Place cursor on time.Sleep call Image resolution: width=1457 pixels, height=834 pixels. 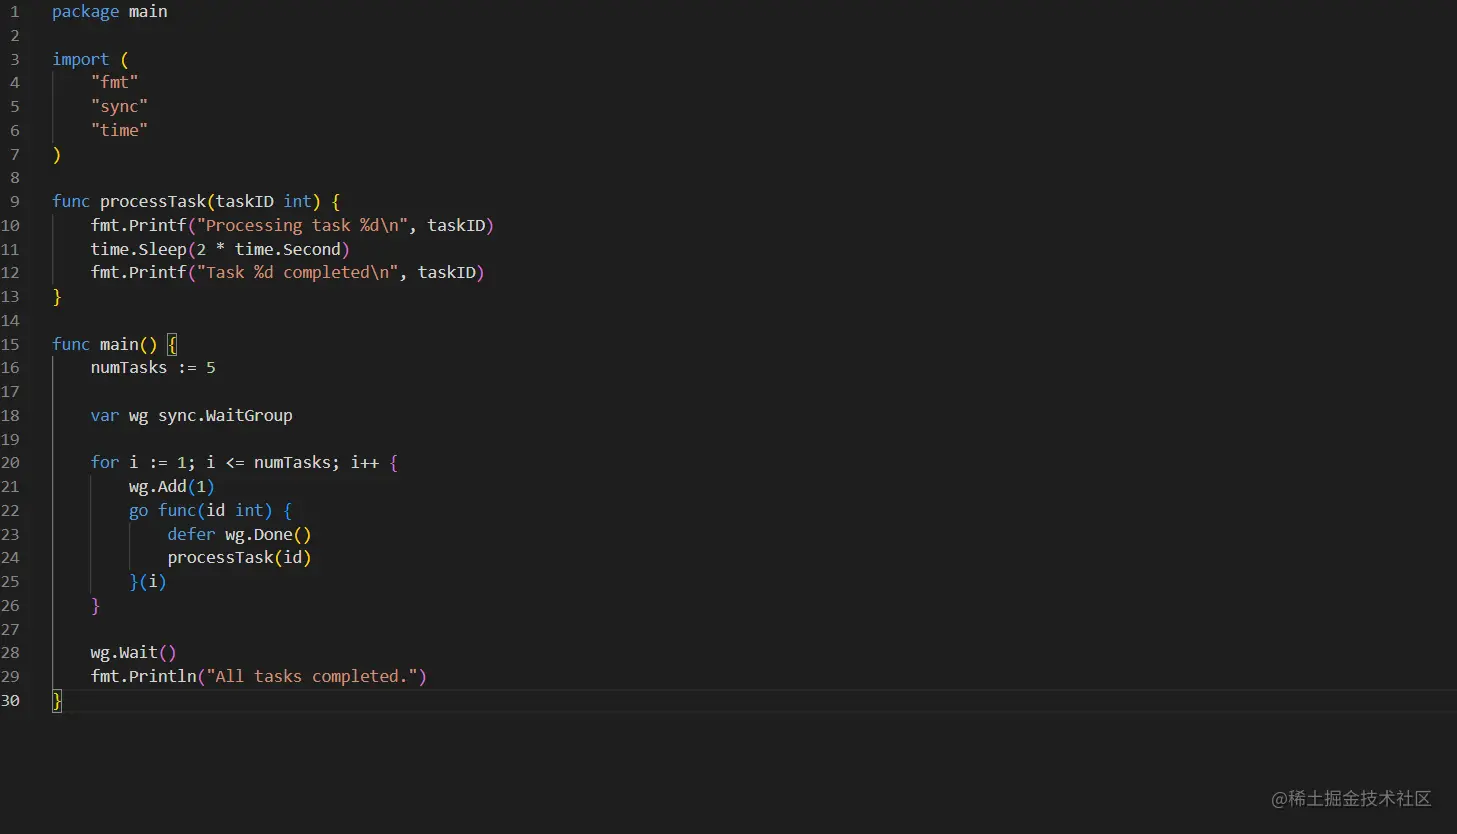(x=220, y=250)
